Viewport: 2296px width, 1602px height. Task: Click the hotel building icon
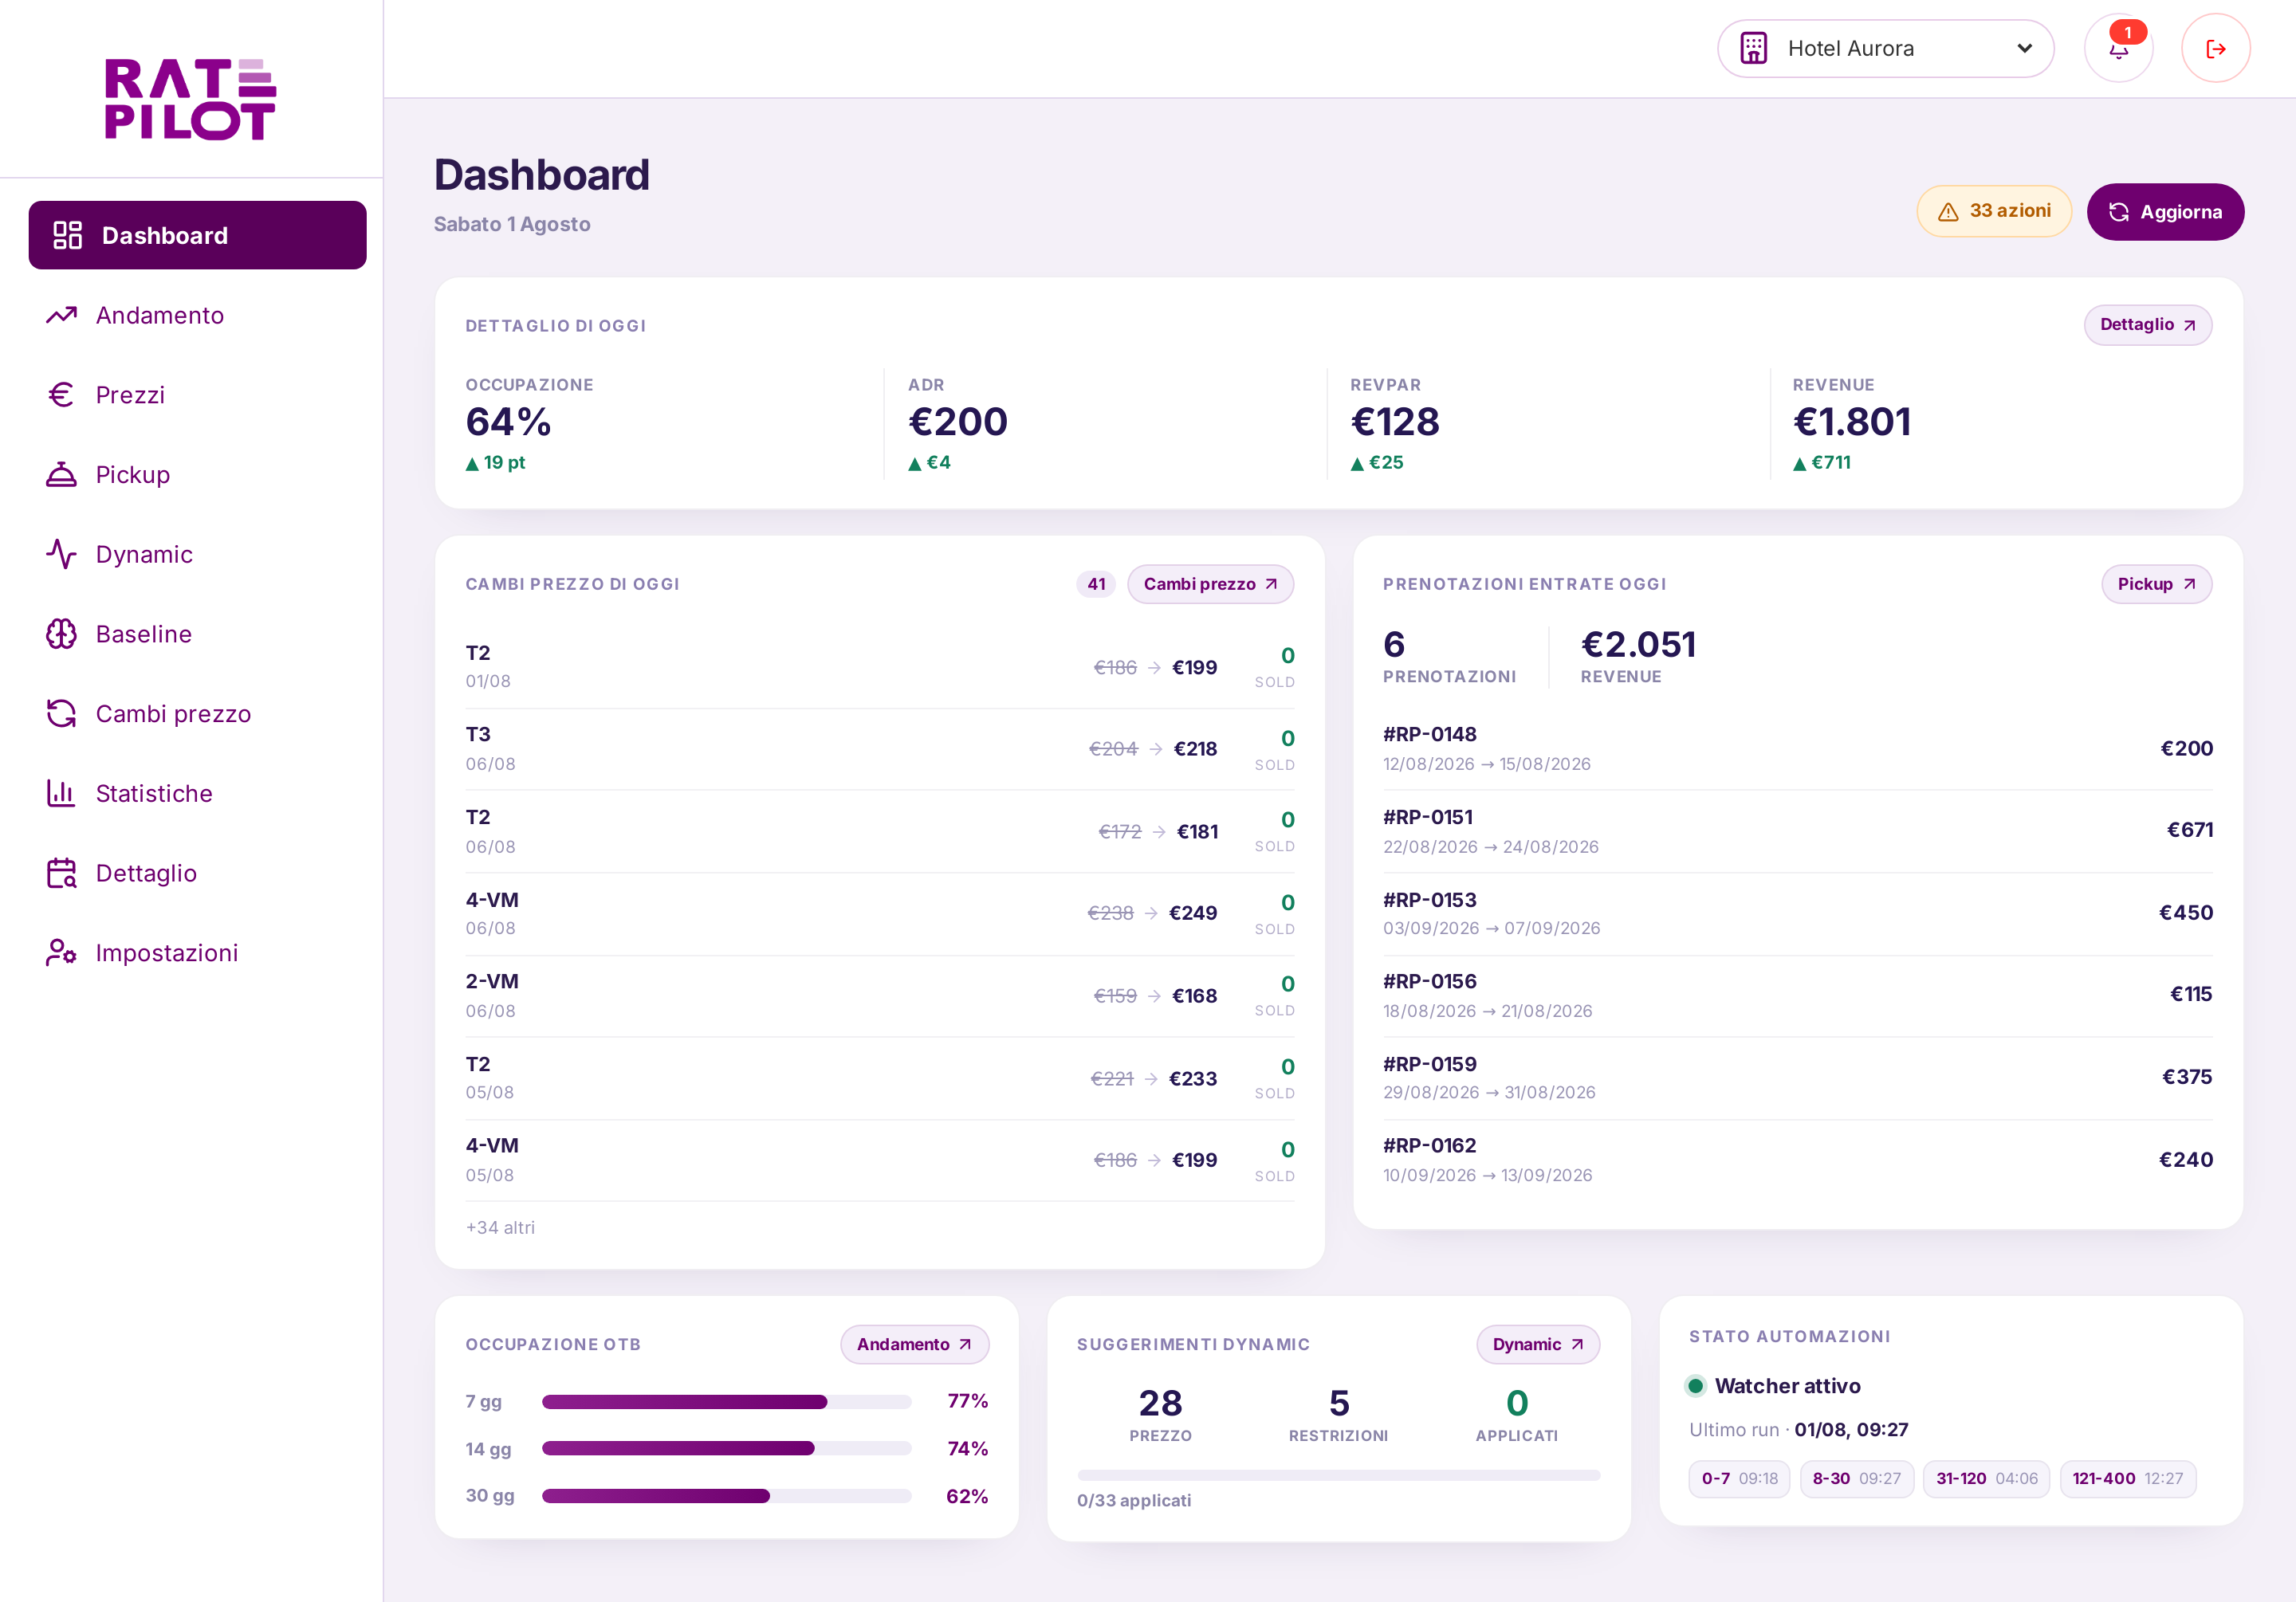pos(1754,48)
